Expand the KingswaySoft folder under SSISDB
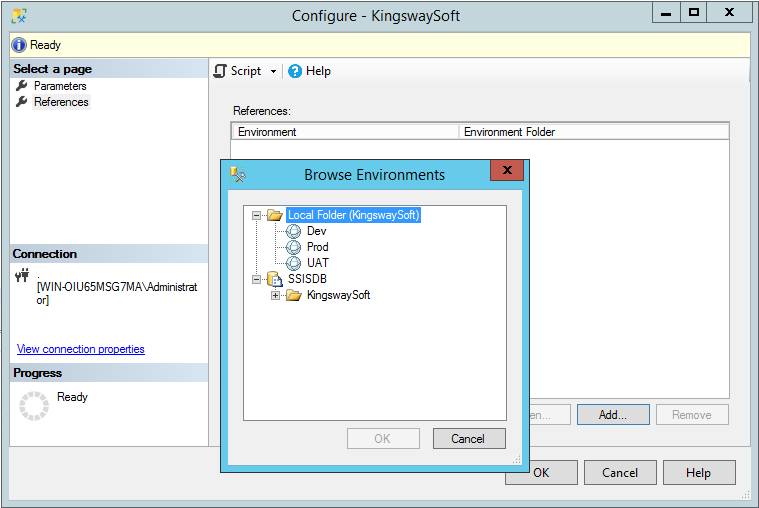Image resolution: width=759 pixels, height=508 pixels. pyautogui.click(x=275, y=295)
